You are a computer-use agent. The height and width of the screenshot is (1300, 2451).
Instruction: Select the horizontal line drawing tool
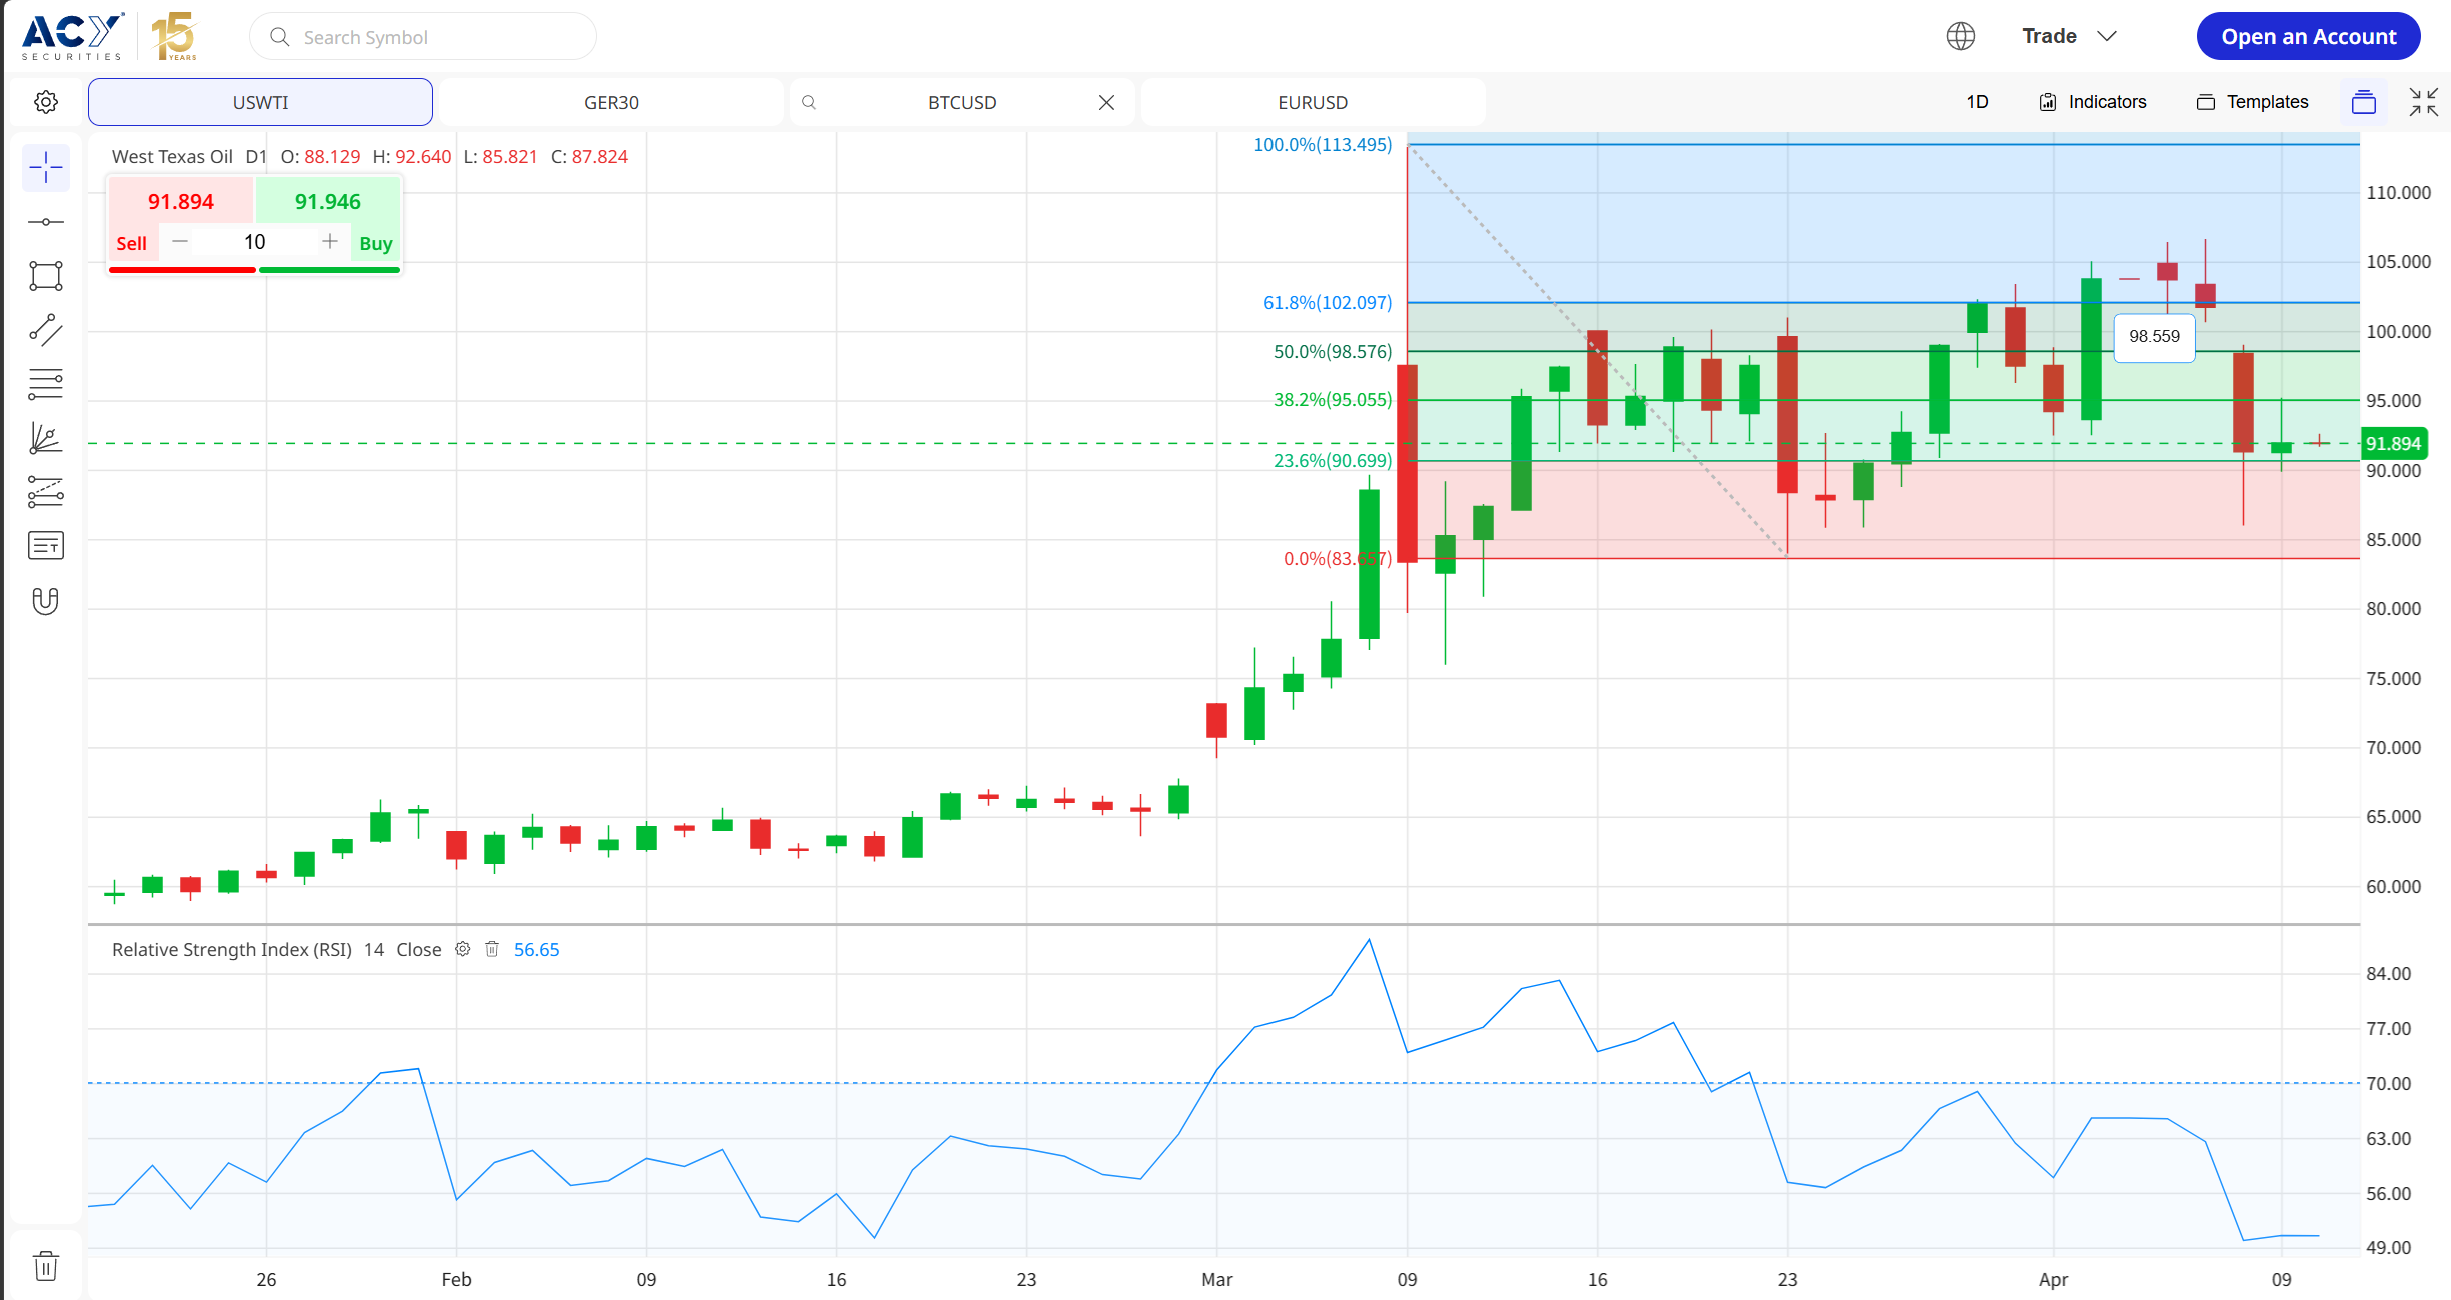[x=46, y=222]
